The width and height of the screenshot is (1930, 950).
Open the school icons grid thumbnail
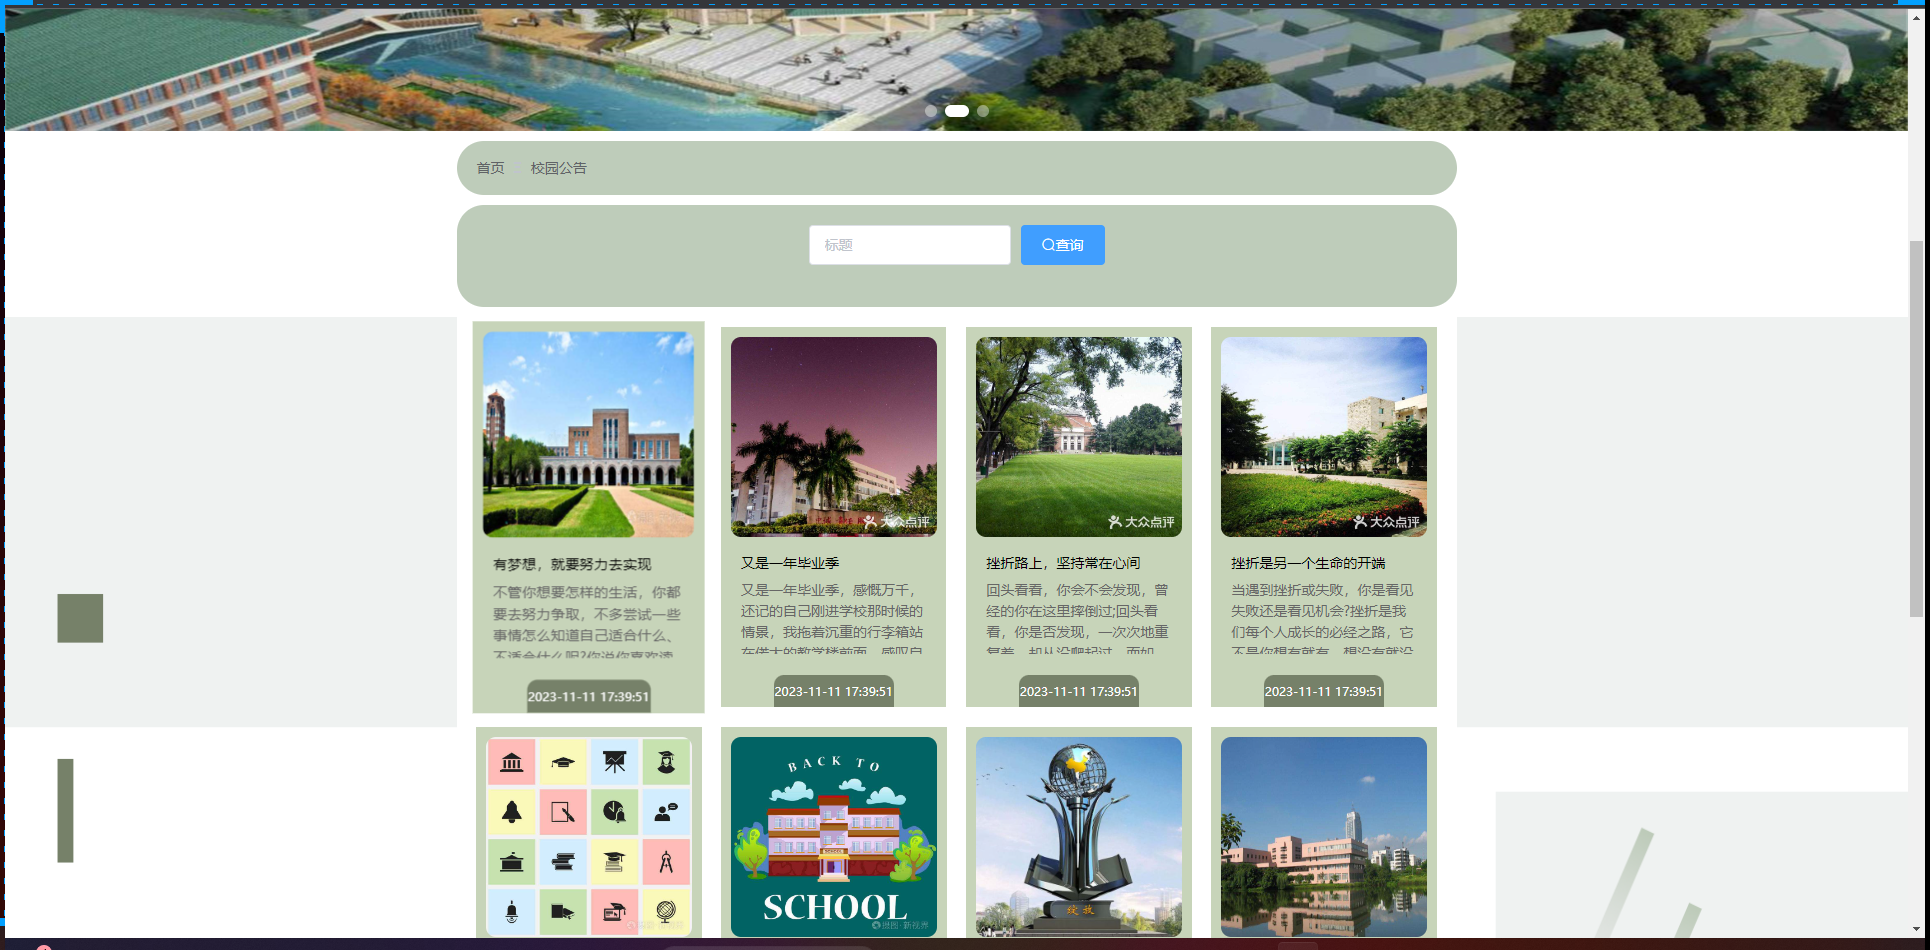pyautogui.click(x=589, y=837)
